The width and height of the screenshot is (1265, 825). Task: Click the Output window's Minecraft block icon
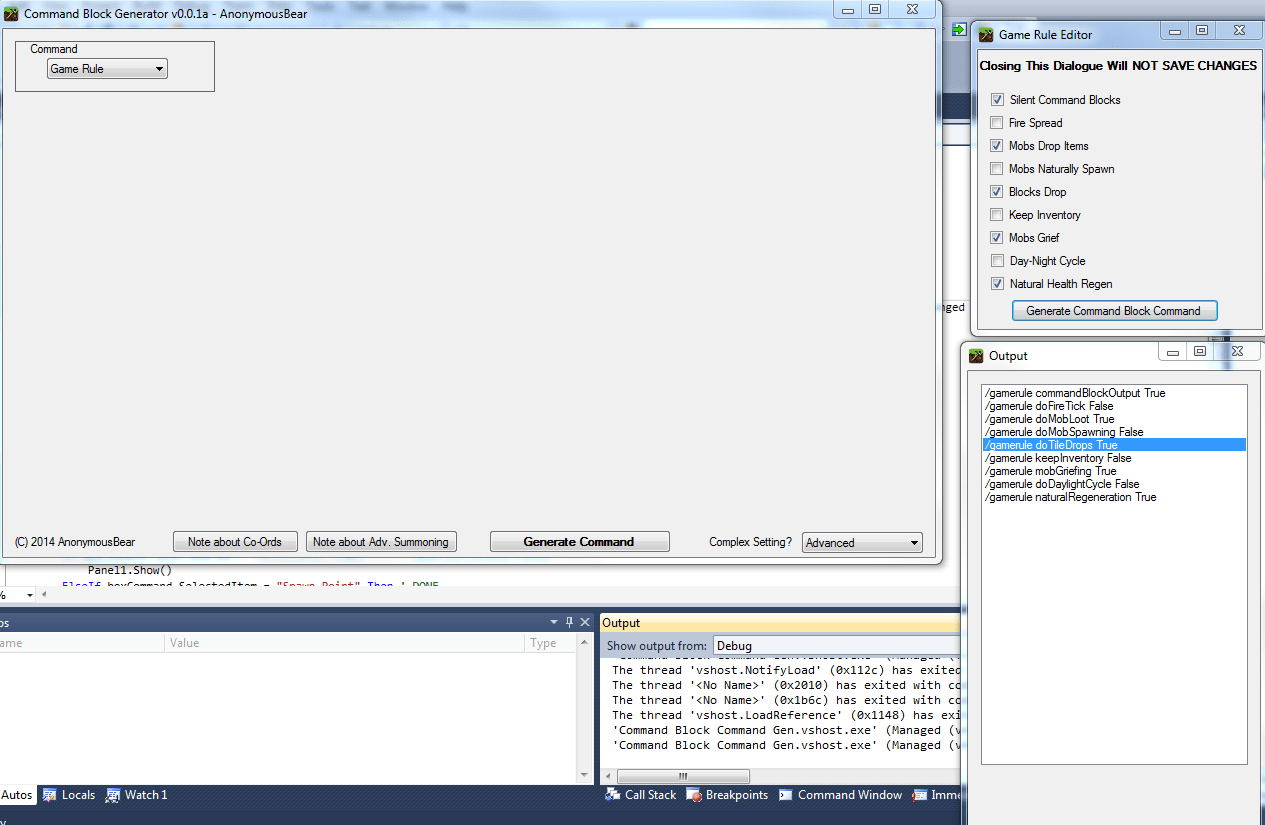coord(977,355)
